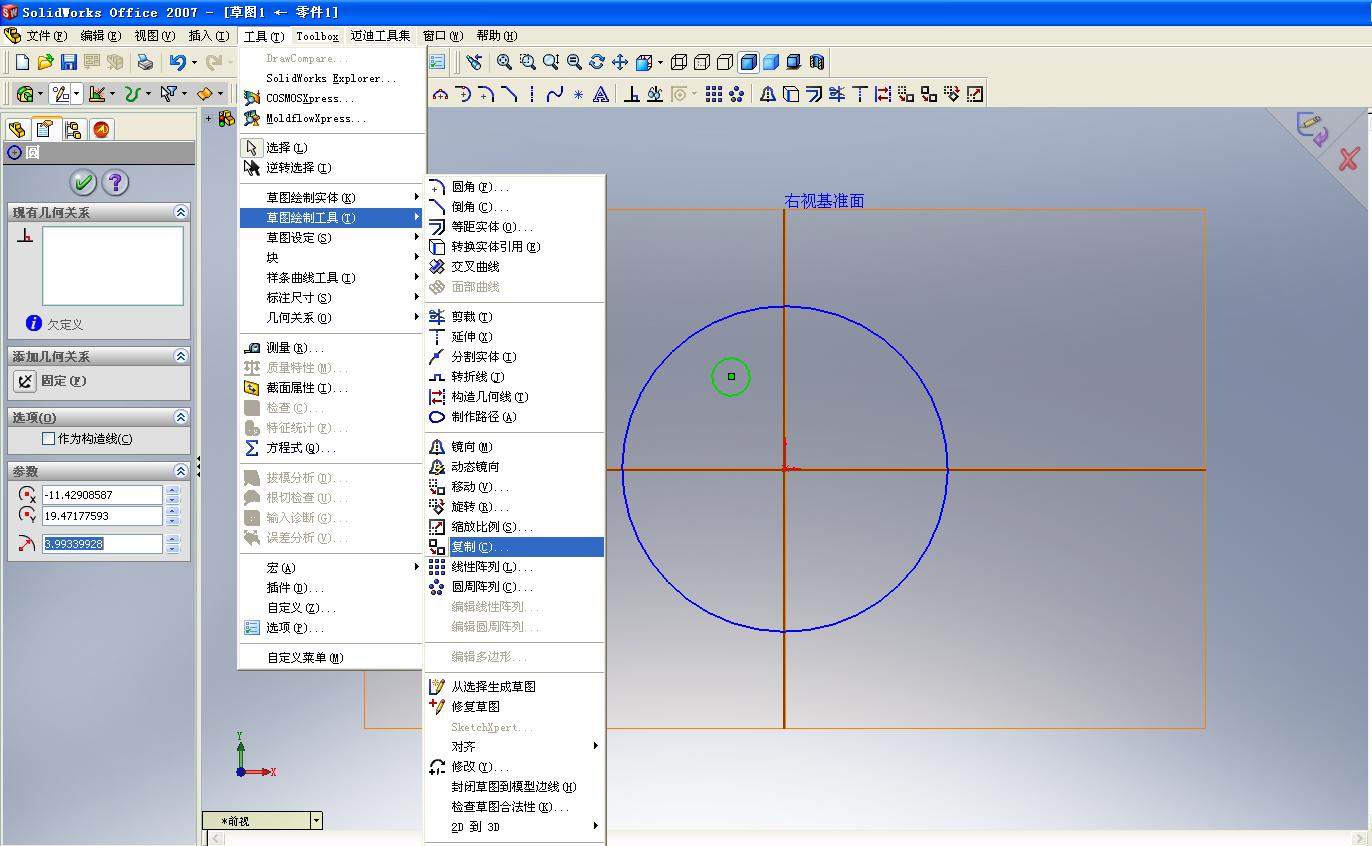Open the 视图 menu
Screen dimensions: 1372x846
click(154, 36)
